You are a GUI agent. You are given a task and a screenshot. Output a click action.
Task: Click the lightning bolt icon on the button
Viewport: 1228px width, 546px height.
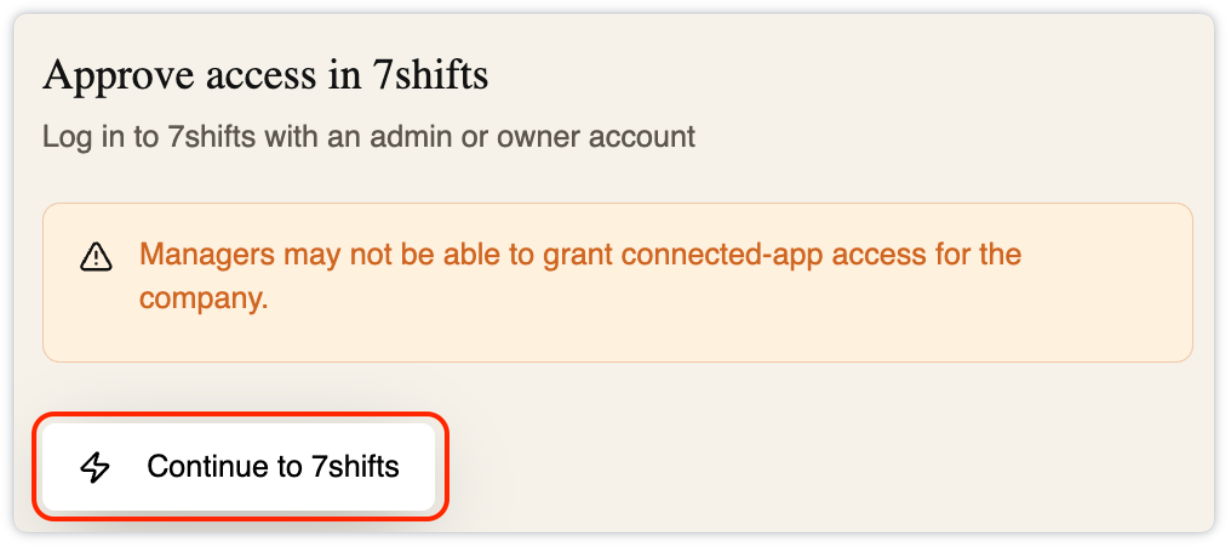tap(96, 467)
